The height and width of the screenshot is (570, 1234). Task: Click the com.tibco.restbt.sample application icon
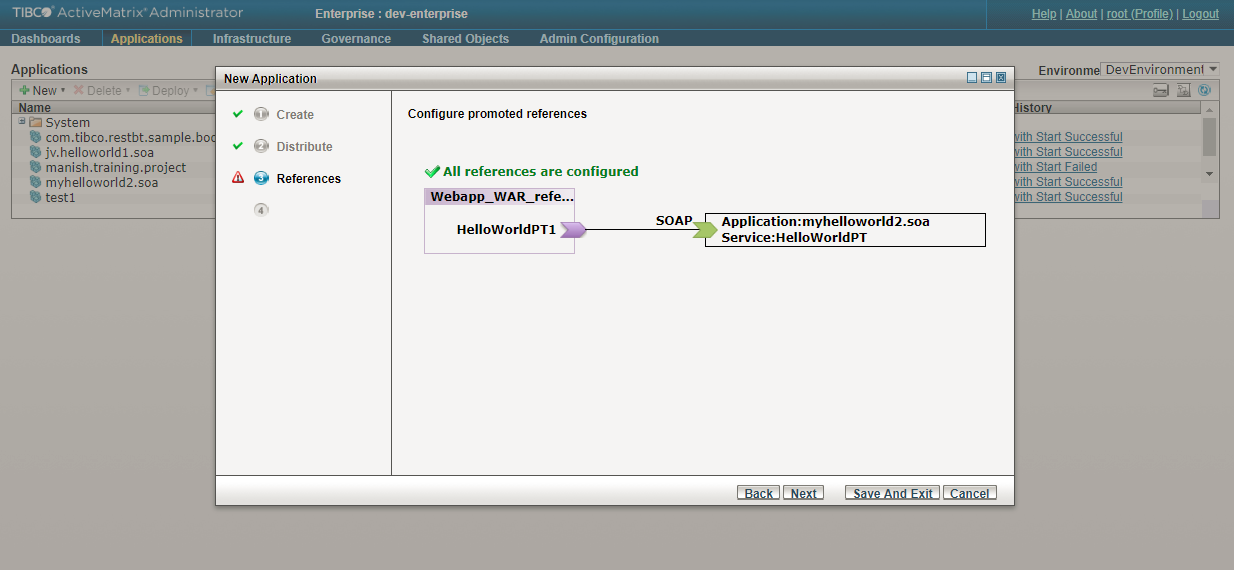[36, 137]
